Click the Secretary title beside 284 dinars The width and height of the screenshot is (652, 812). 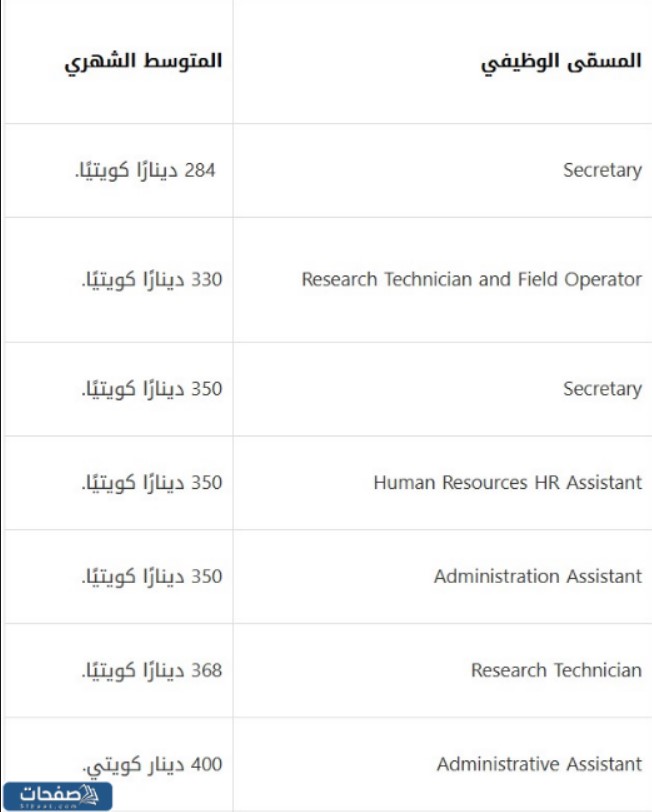point(602,170)
